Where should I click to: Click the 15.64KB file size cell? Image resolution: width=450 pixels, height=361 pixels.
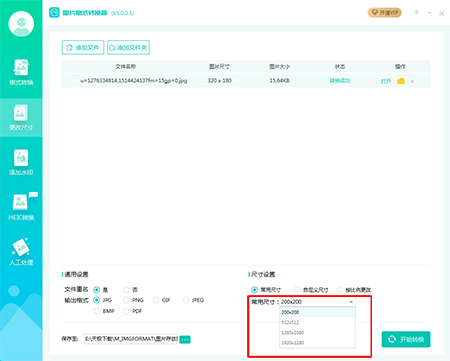[x=279, y=81]
